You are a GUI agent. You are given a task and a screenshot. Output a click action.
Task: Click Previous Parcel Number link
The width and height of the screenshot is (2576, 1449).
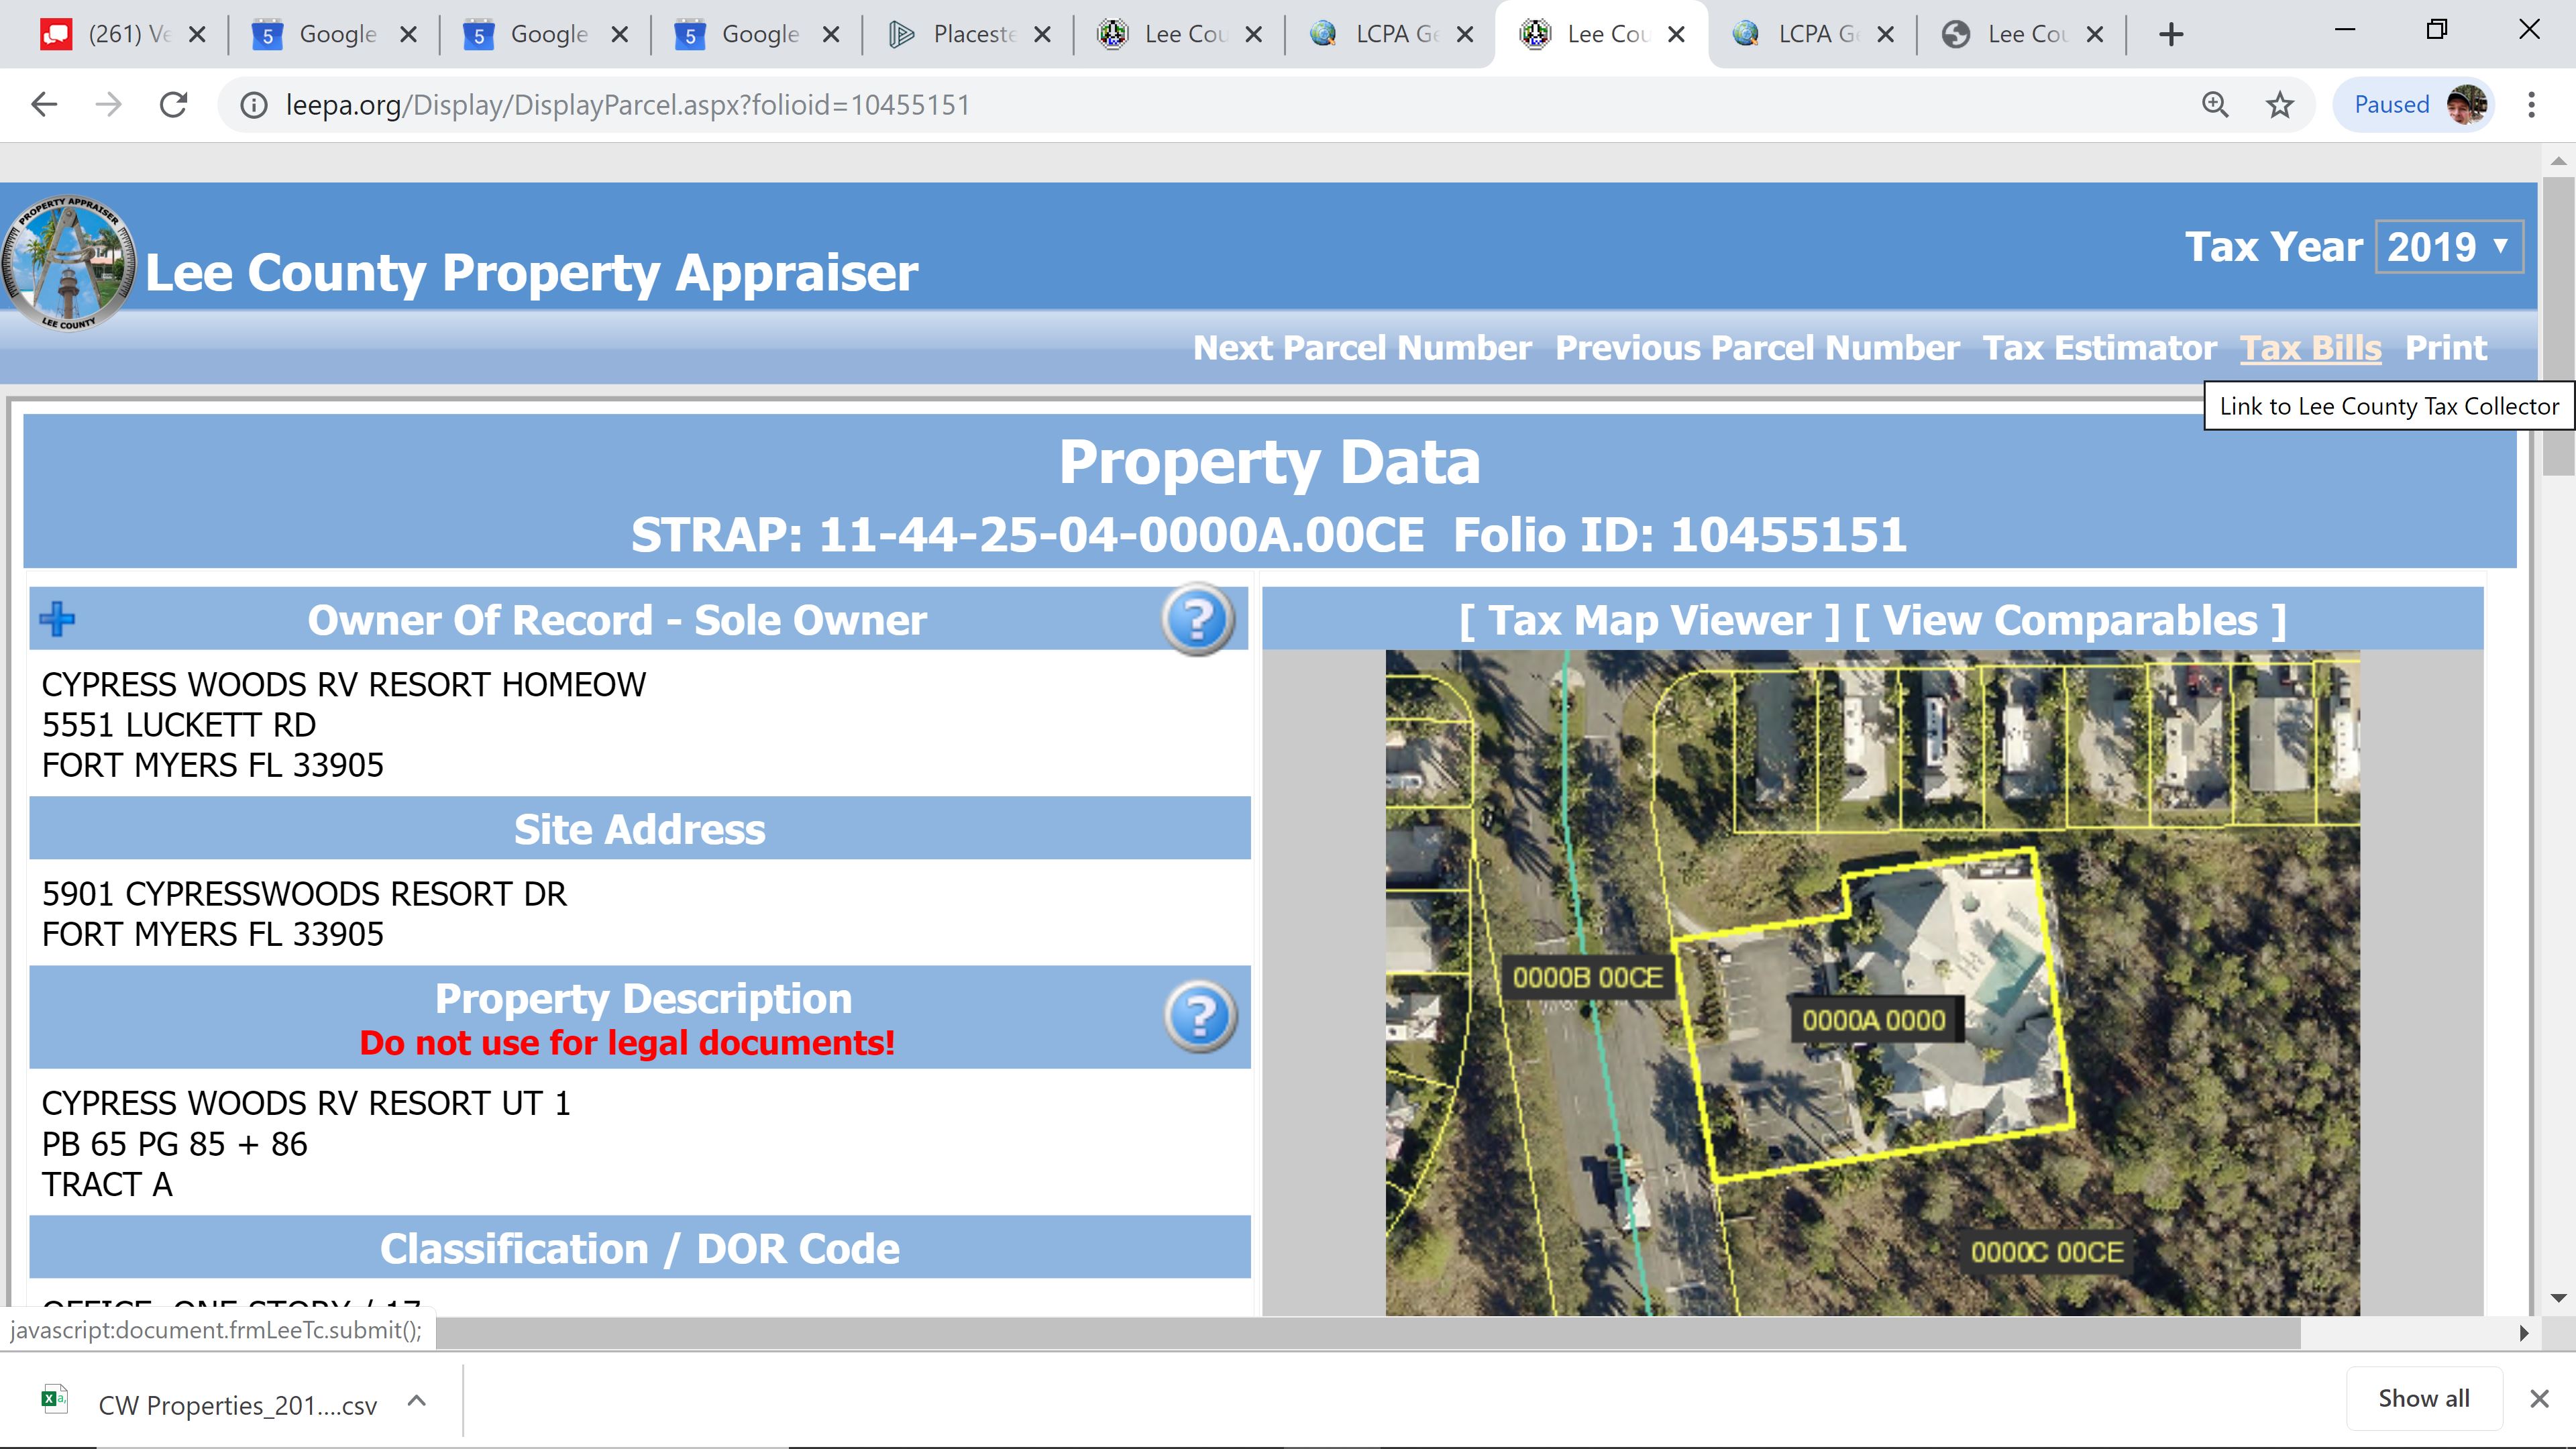1757,348
